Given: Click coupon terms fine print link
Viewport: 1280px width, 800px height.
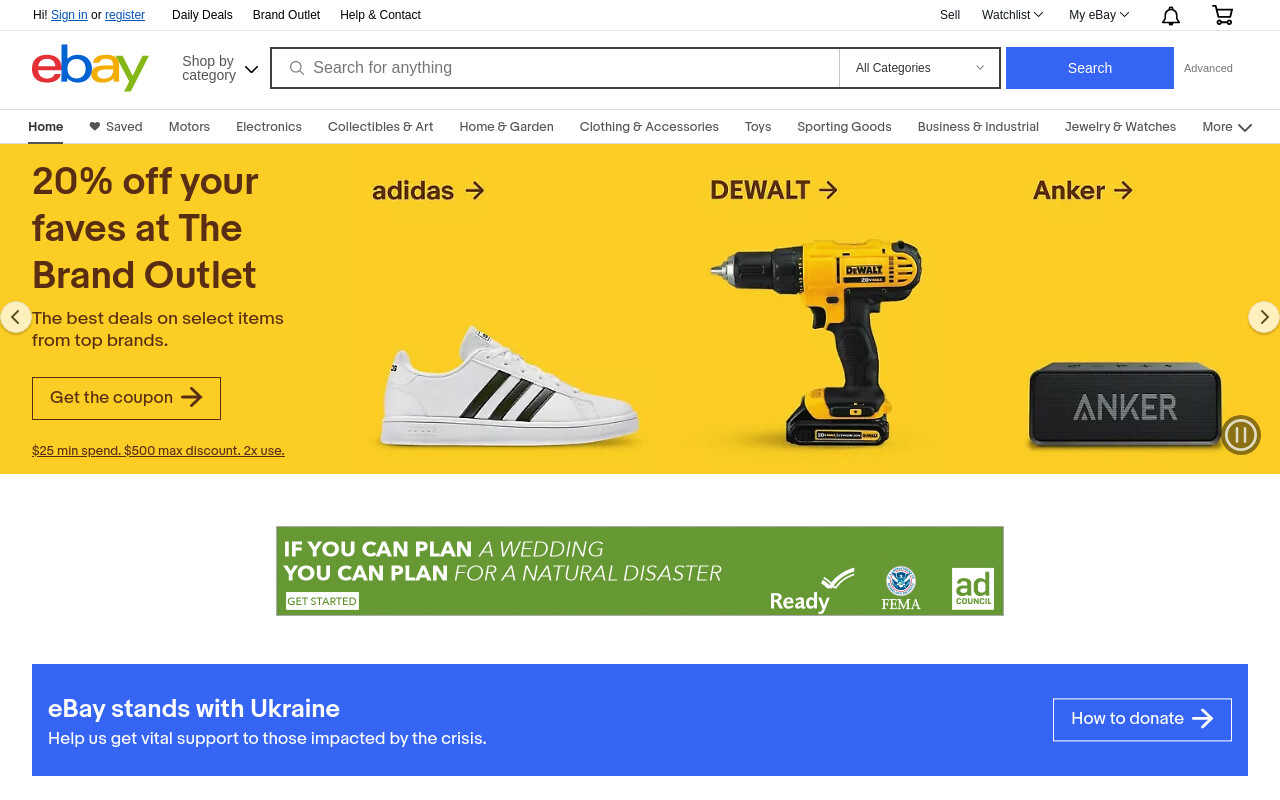Looking at the screenshot, I should tap(158, 451).
